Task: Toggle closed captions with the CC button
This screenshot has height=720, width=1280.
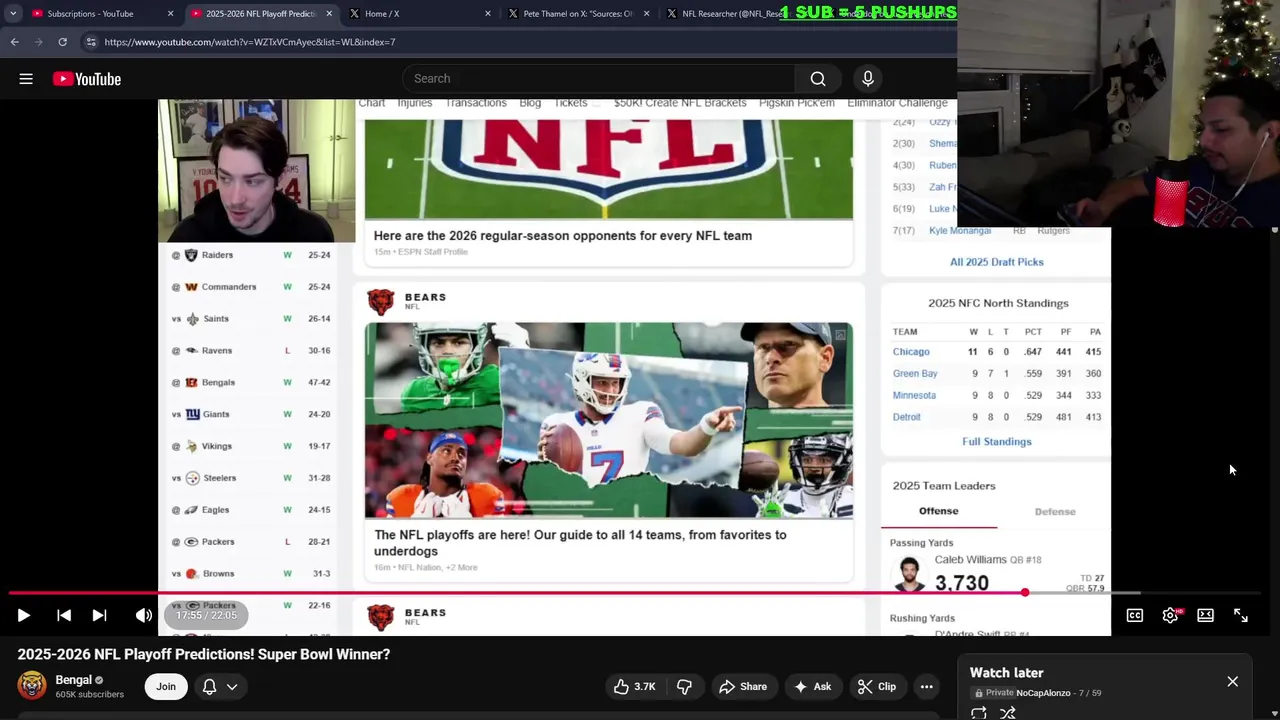Action: pyautogui.click(x=1135, y=616)
